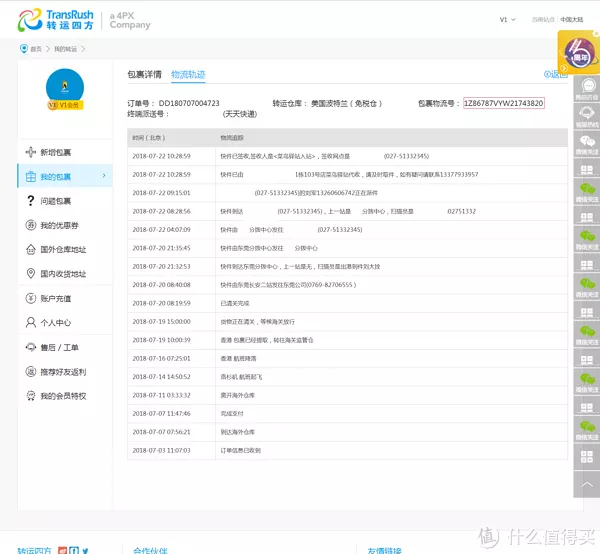Click the timestamp 2018-07-22 09:15:01
The image size is (600, 554).
coord(161,193)
